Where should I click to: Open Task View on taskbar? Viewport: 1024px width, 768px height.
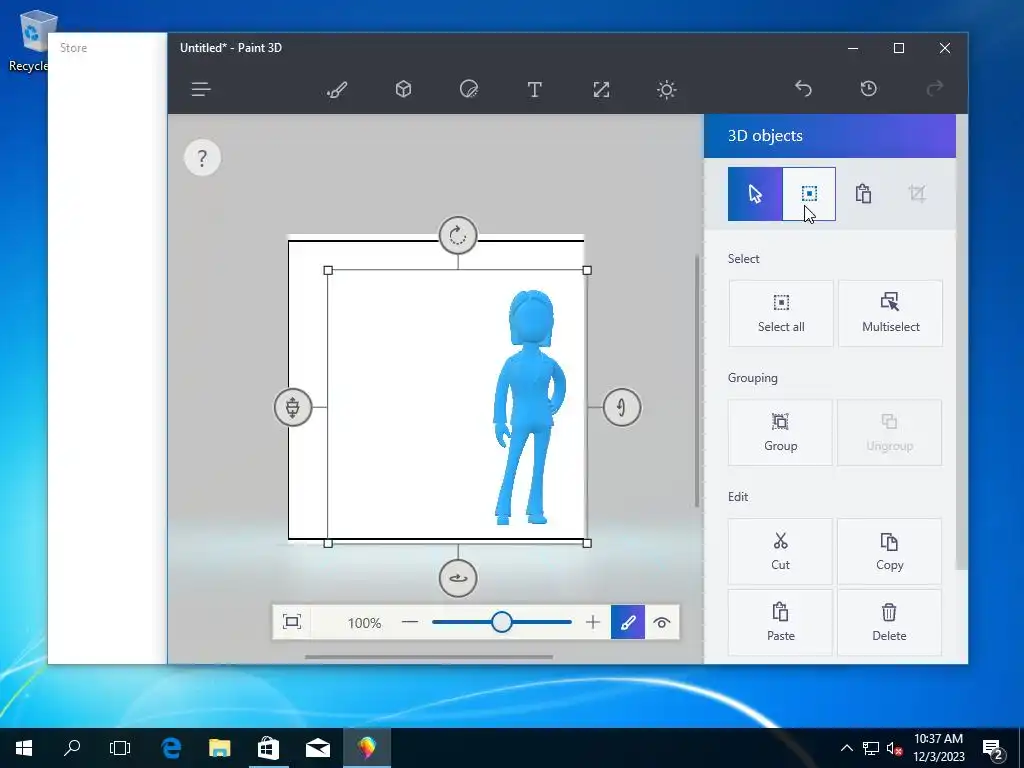pos(120,748)
